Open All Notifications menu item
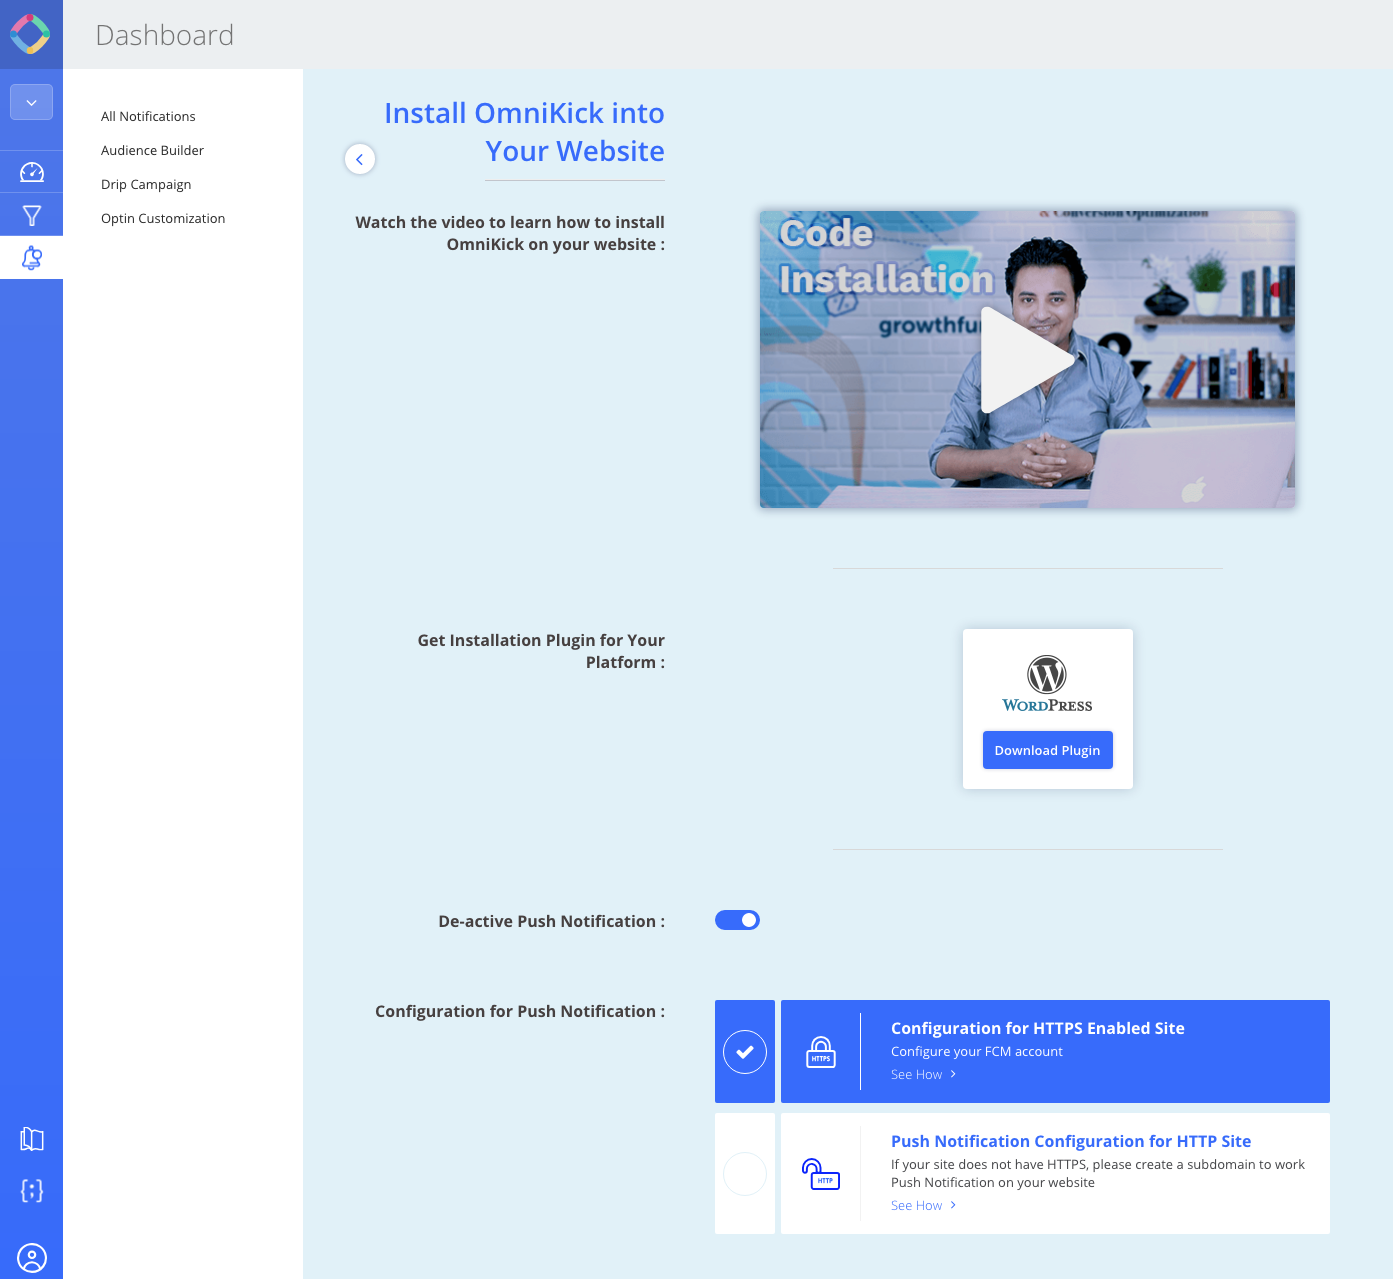 point(148,116)
